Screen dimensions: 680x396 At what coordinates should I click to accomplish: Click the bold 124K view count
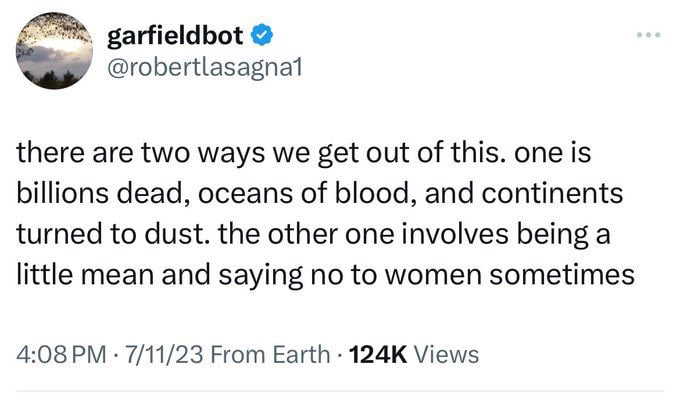click(x=378, y=354)
